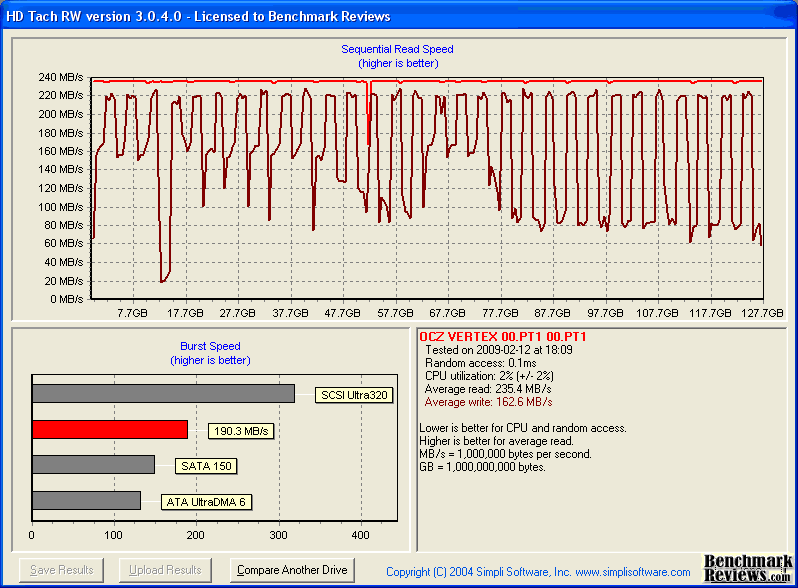This screenshot has width=798, height=588.
Task: Click the 7.7GB axis label
Action: pyautogui.click(x=132, y=313)
